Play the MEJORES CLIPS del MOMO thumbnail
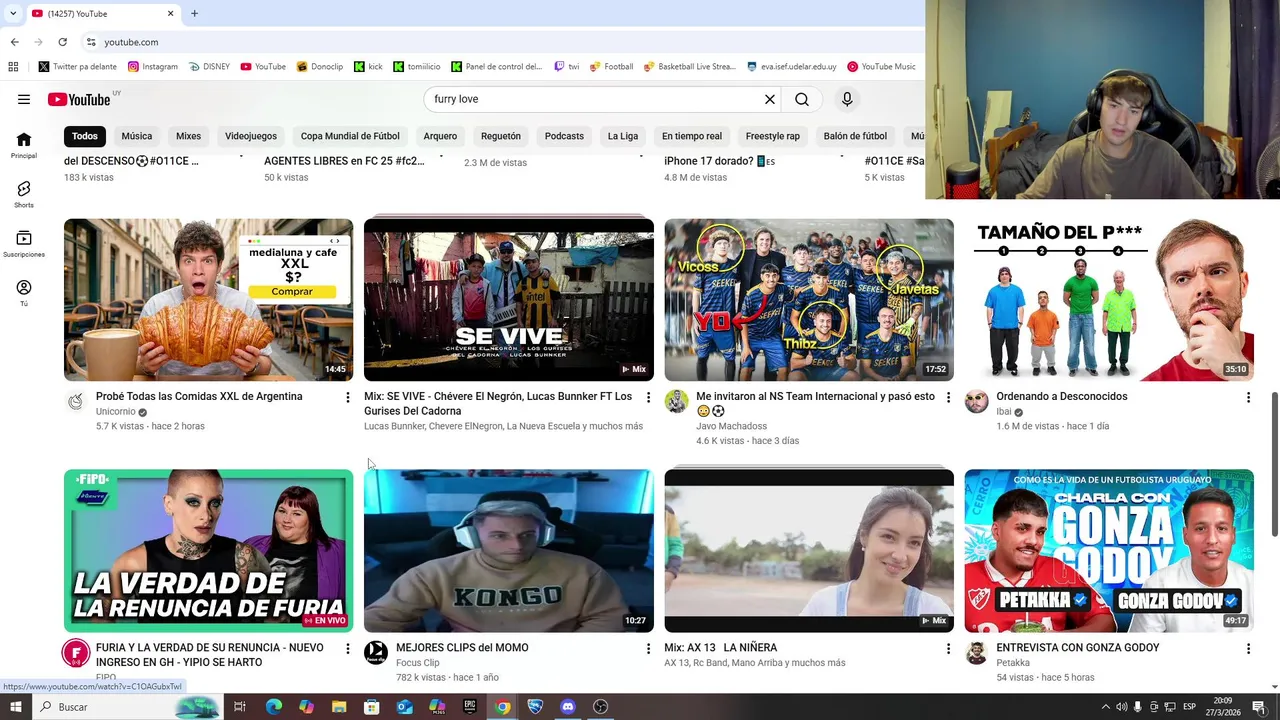Screen dimensions: 1280x720 click(x=509, y=551)
